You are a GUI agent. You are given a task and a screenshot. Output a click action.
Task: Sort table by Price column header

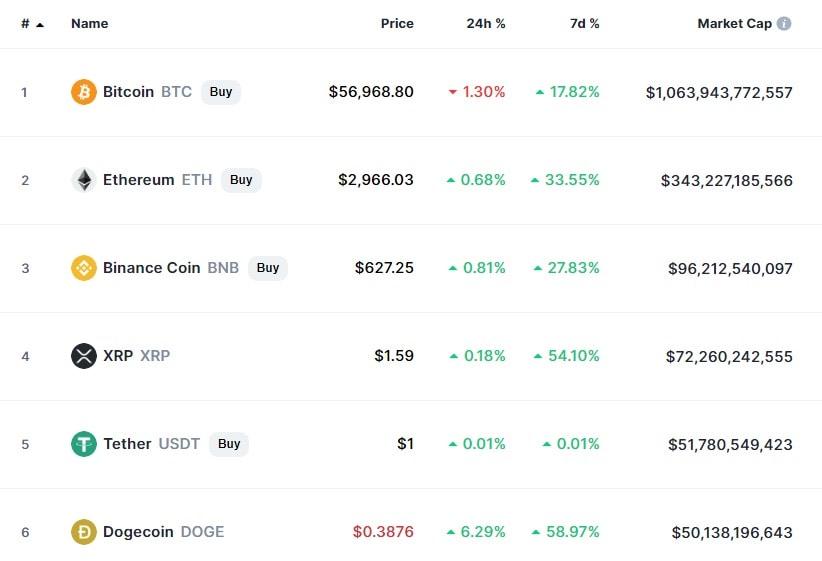tap(397, 23)
